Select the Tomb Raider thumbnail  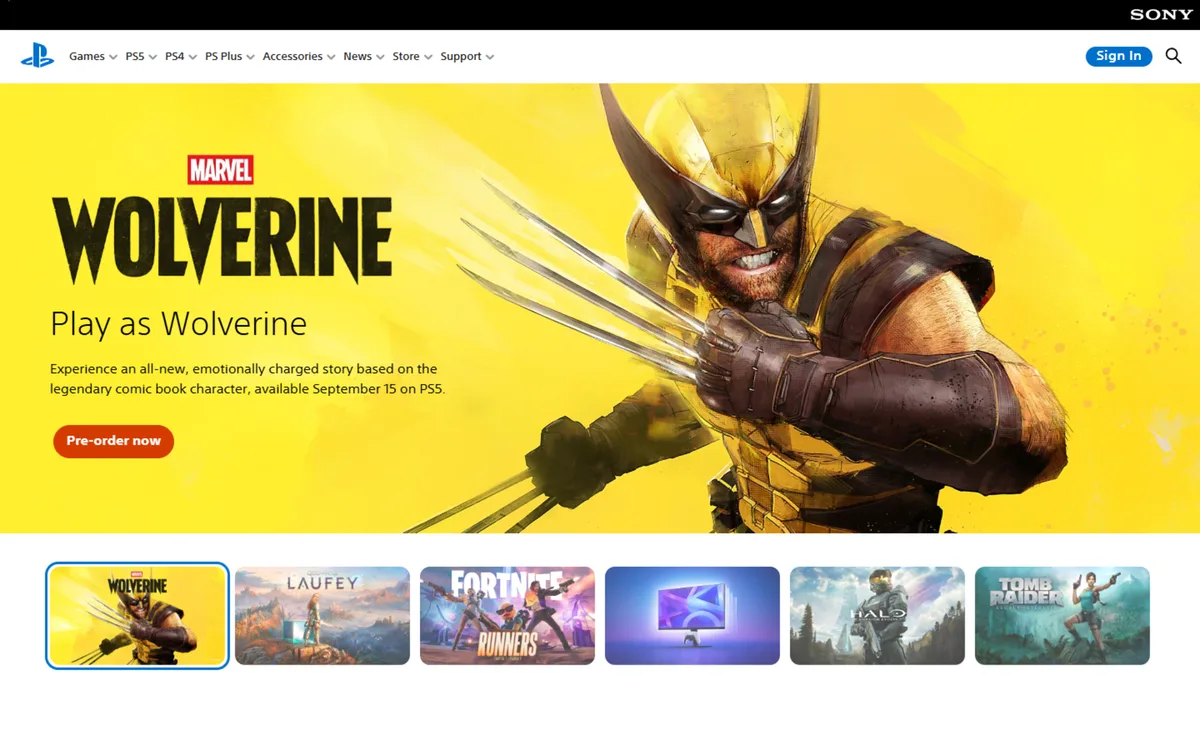point(1062,616)
